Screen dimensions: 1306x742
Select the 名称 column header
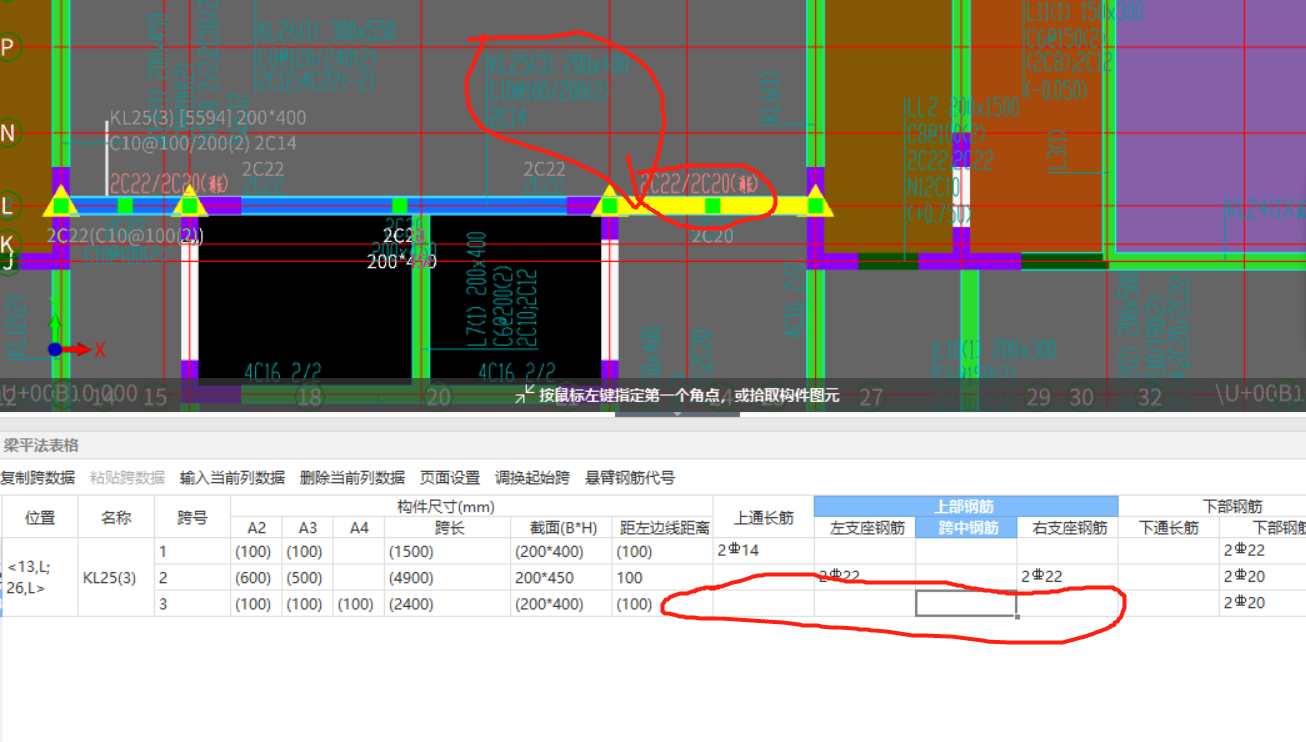(x=116, y=517)
